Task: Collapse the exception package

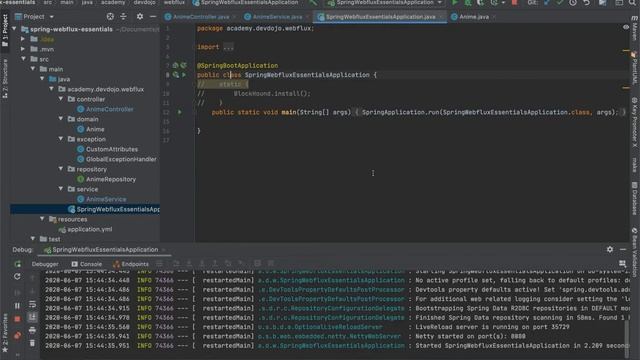Action: (x=60, y=139)
